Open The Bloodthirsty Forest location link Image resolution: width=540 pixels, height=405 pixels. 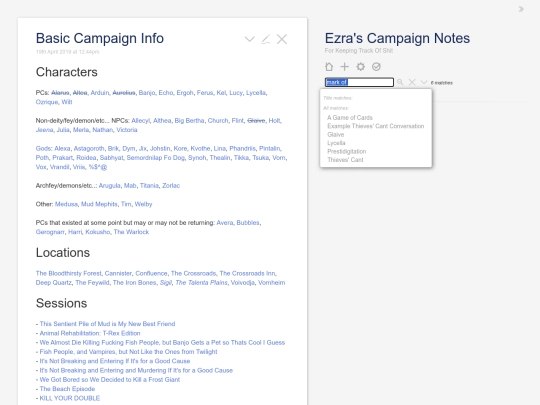[69, 273]
